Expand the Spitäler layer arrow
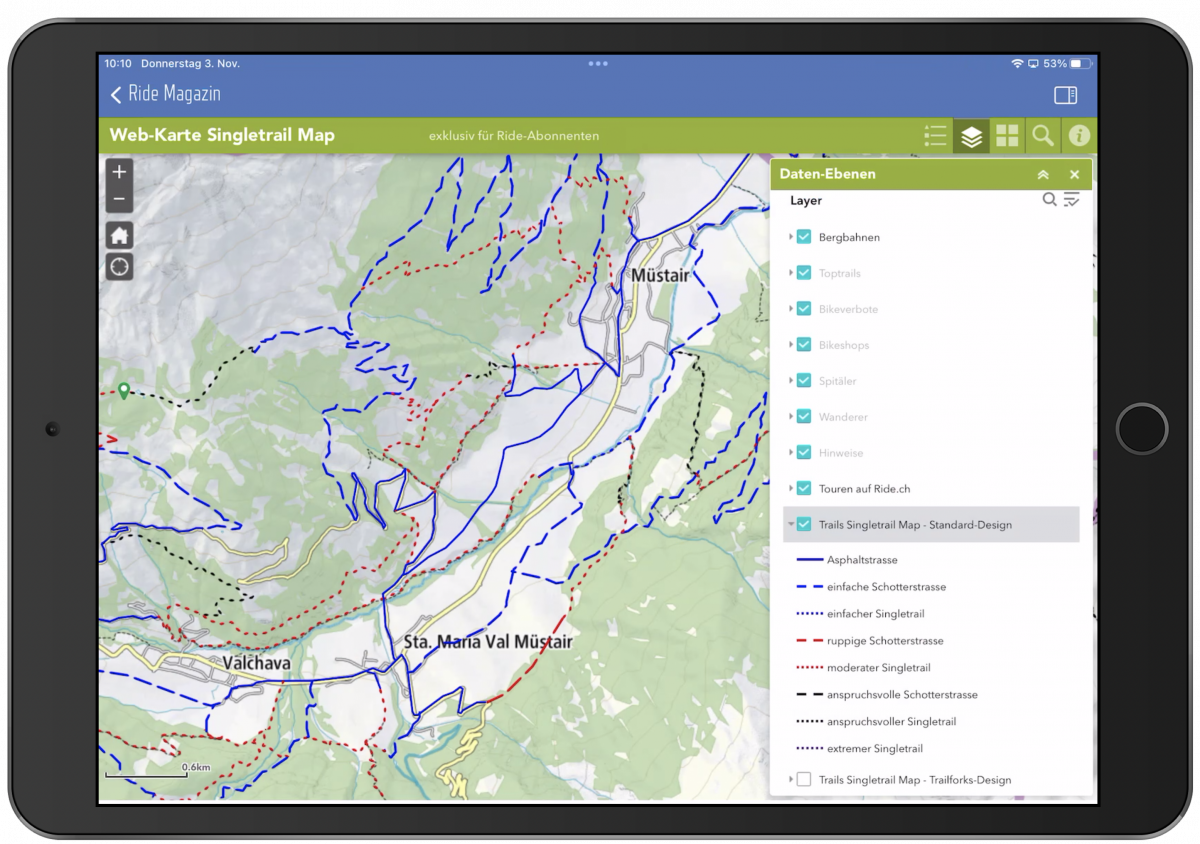 [x=790, y=381]
